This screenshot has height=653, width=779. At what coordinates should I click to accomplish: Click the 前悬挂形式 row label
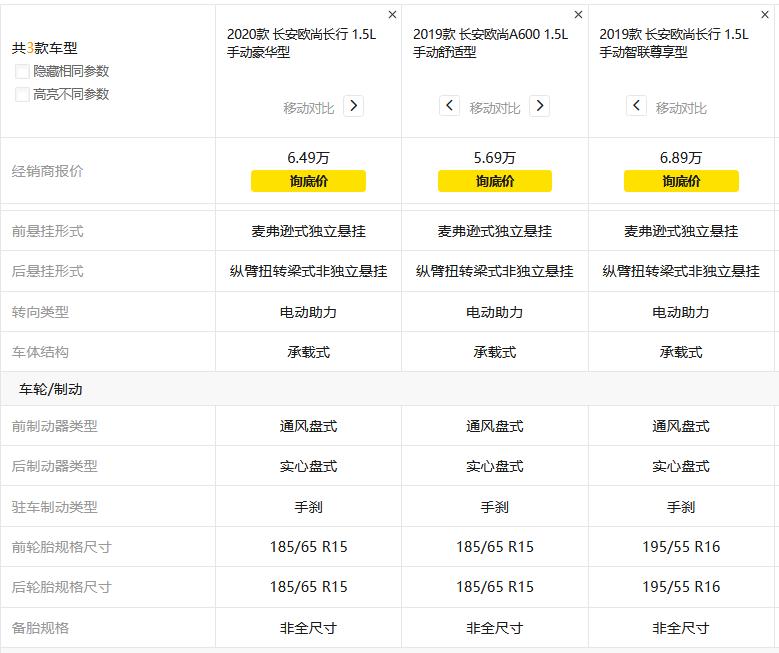47,231
